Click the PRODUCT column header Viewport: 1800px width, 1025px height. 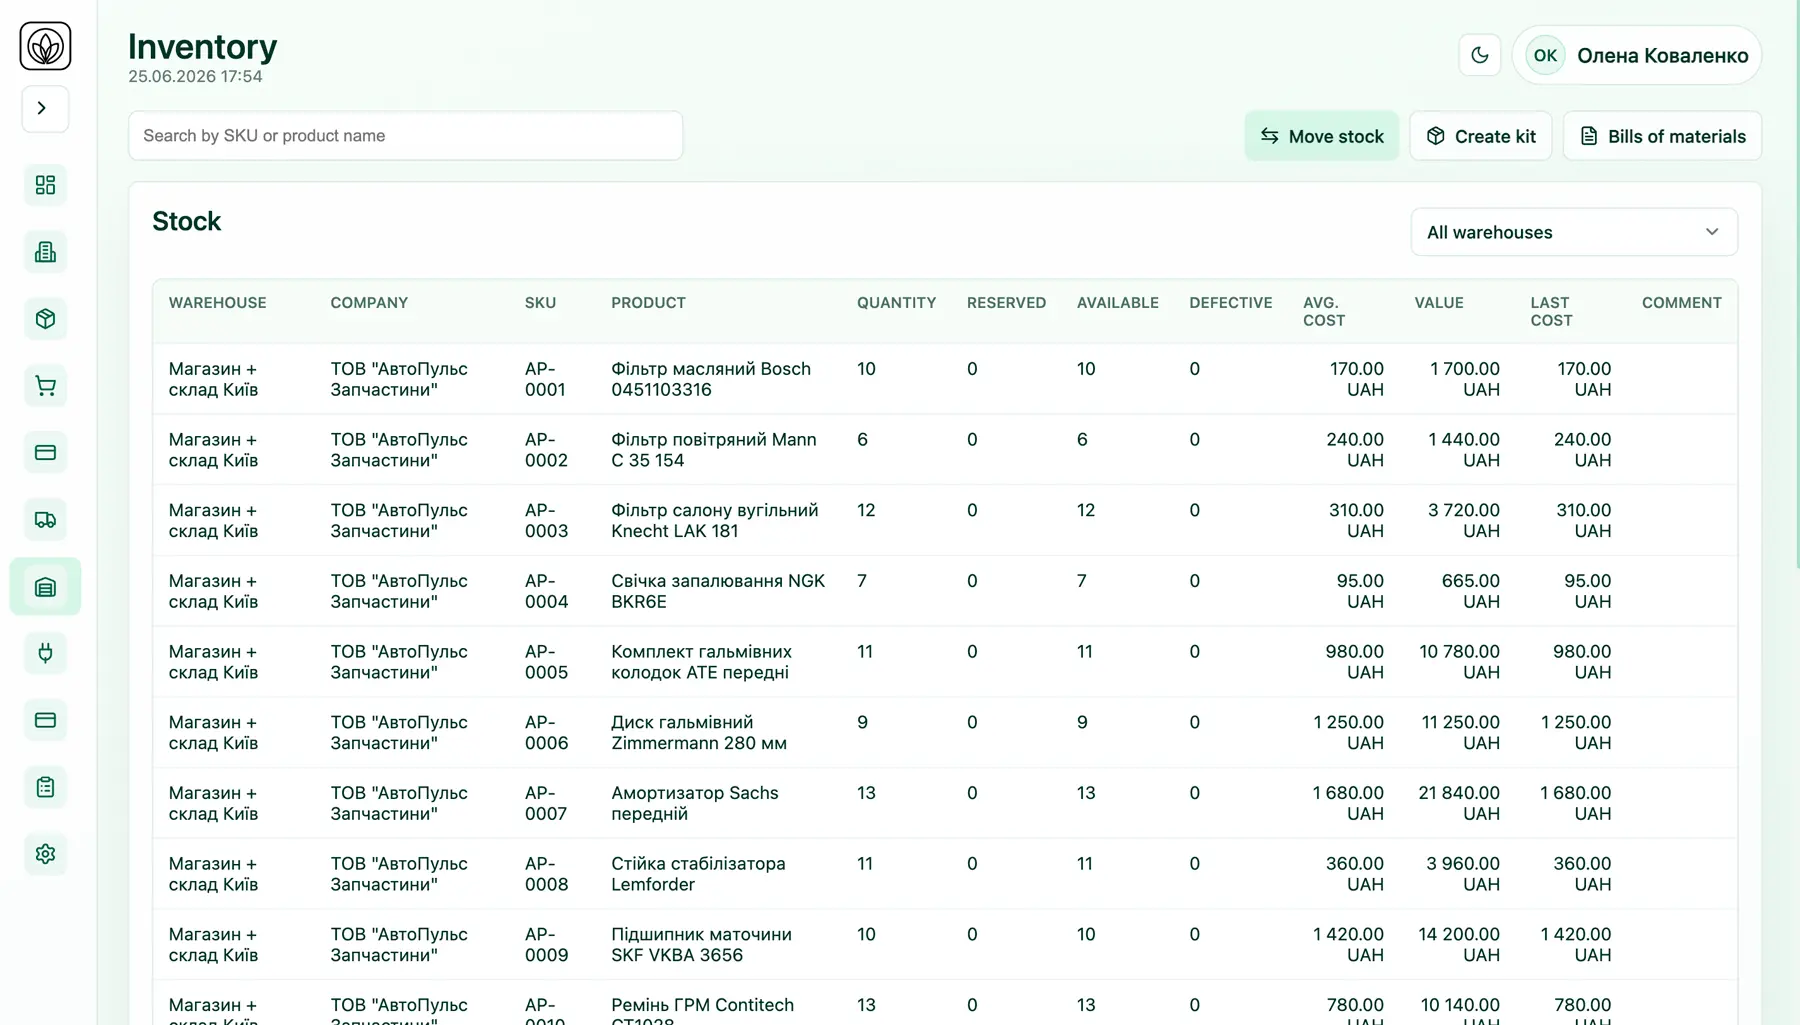(x=648, y=303)
